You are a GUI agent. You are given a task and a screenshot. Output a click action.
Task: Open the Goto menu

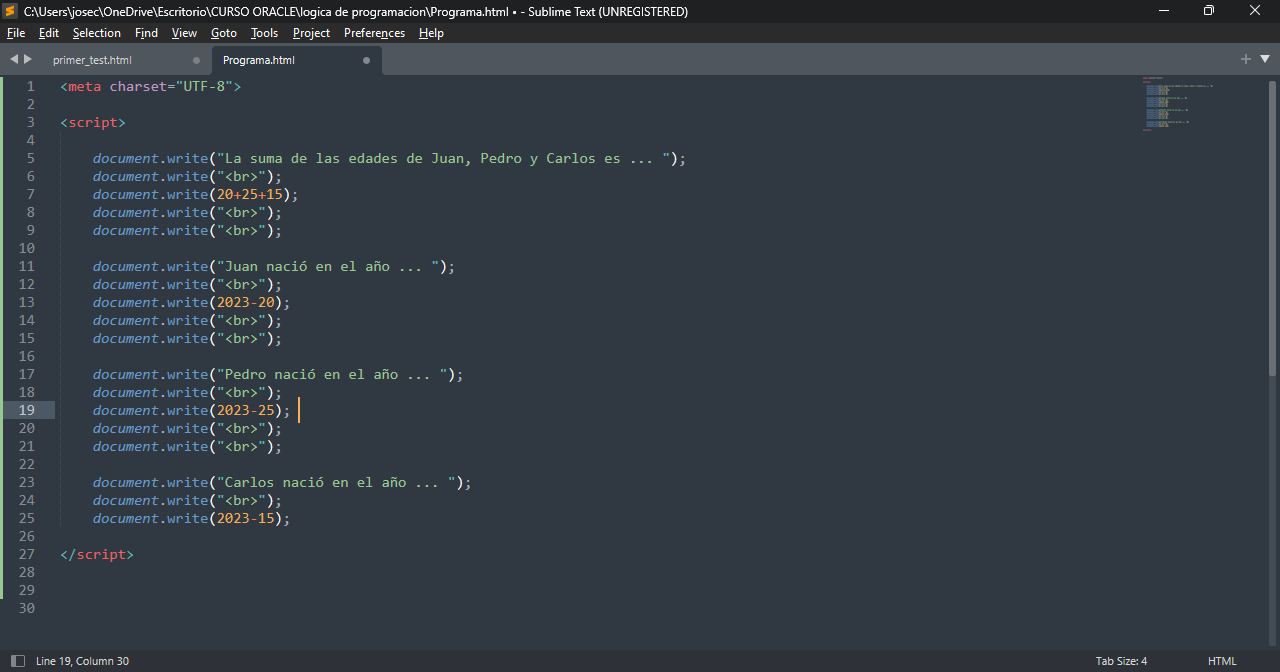point(224,33)
